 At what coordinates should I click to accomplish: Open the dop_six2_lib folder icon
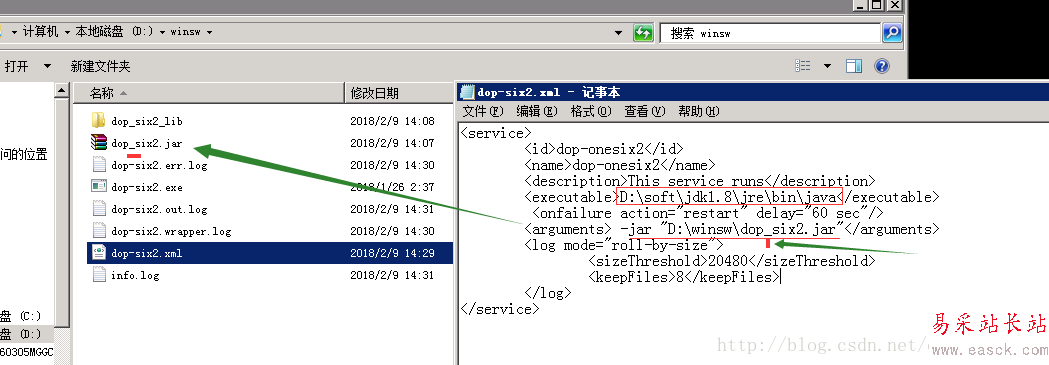coord(98,121)
